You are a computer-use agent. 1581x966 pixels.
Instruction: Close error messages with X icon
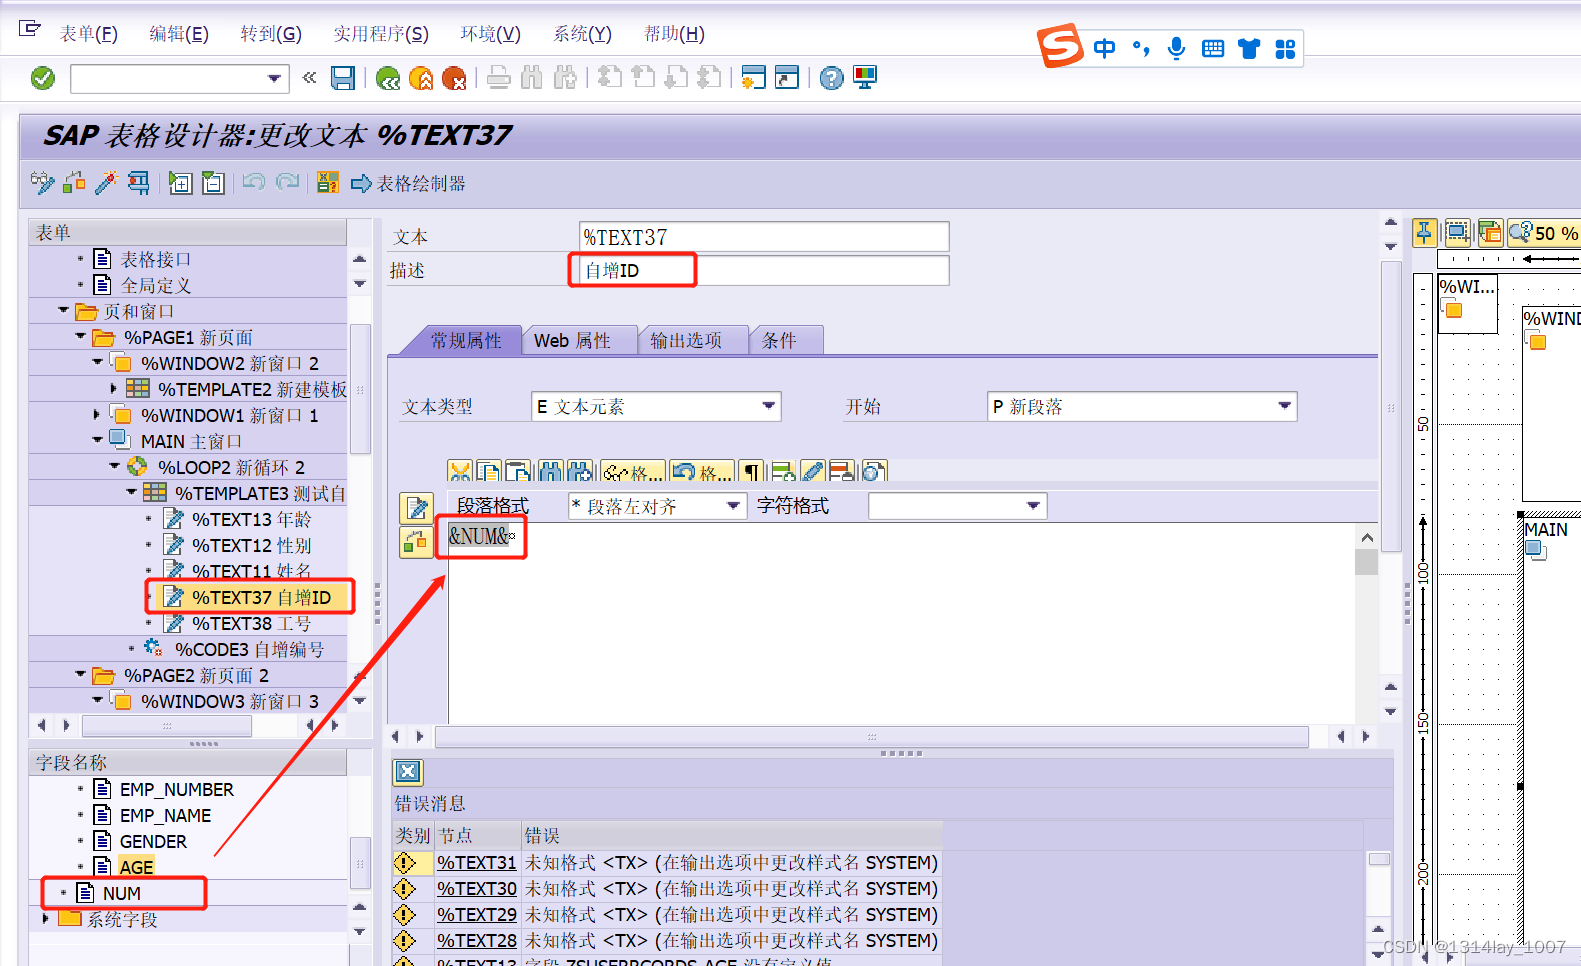(x=408, y=771)
